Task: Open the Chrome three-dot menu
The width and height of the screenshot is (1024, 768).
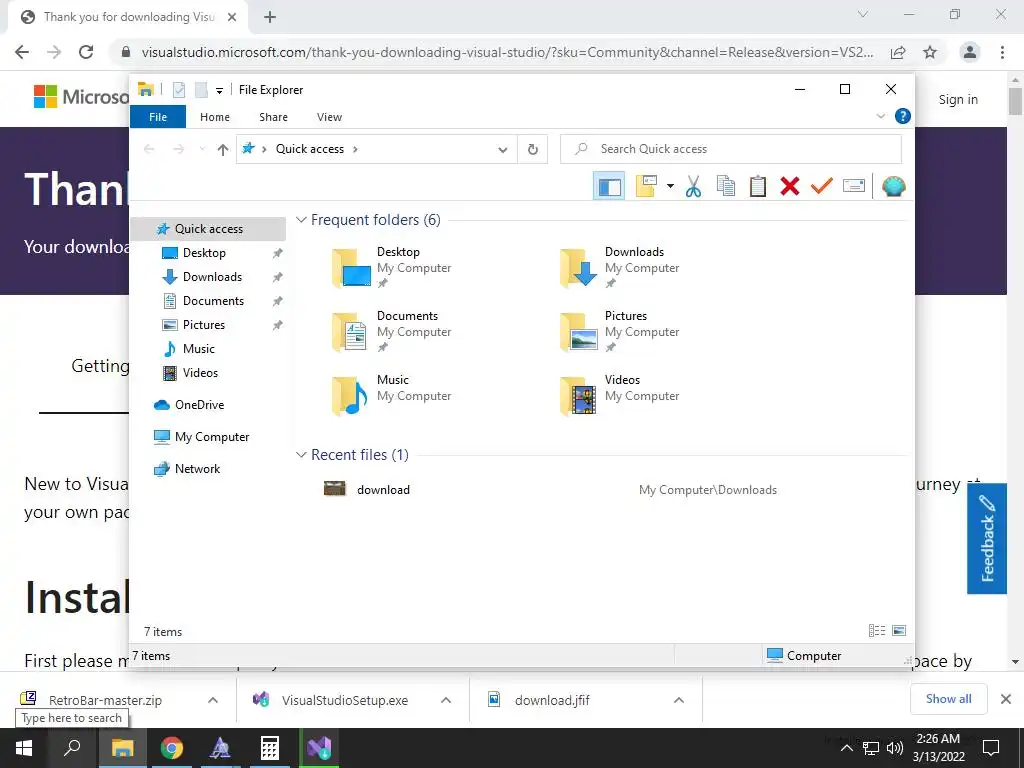Action: click(1002, 52)
